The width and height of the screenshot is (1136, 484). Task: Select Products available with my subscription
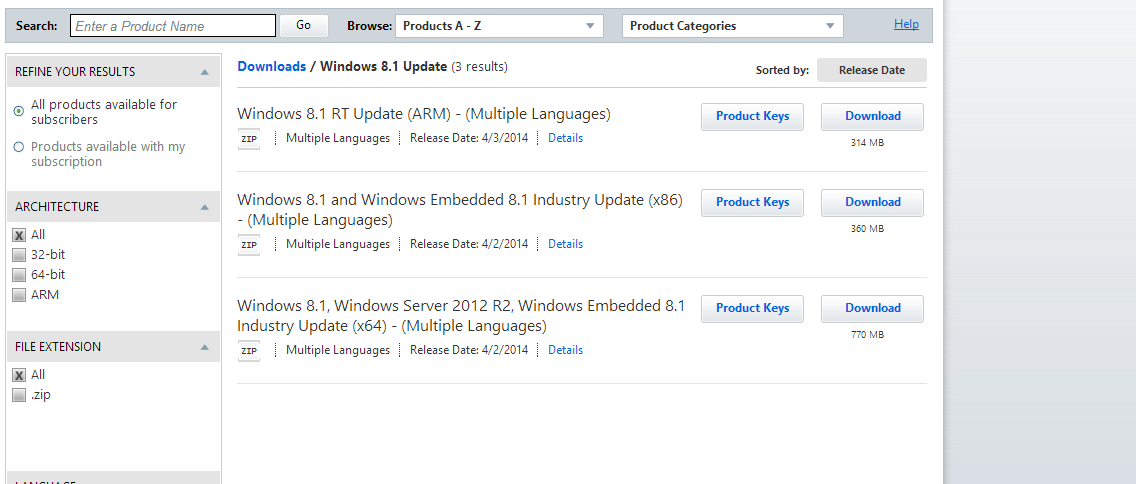(x=19, y=147)
